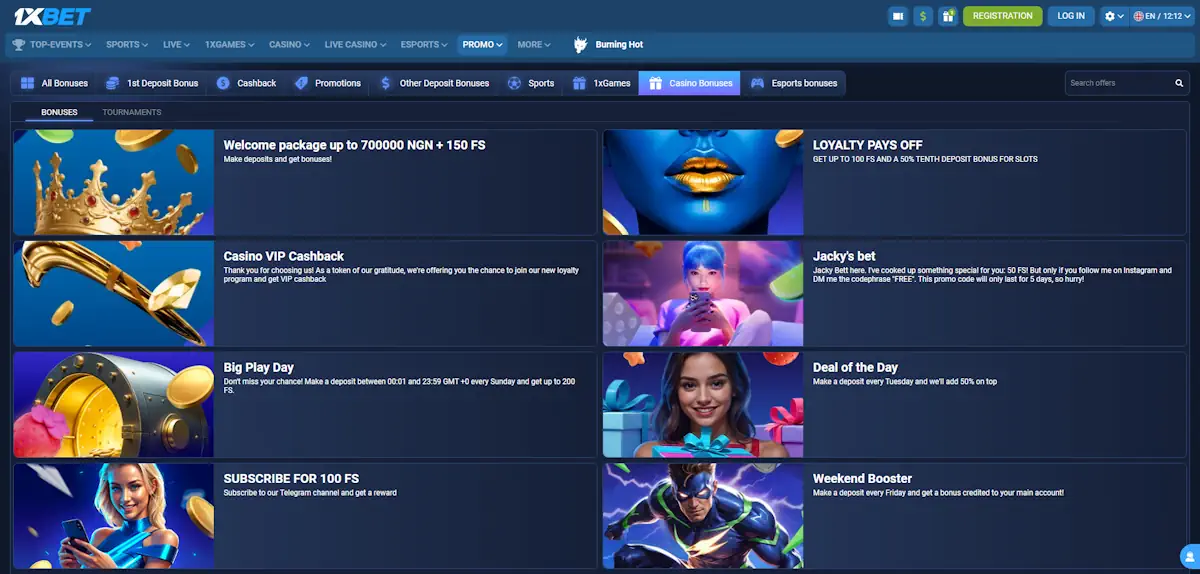Filter by 1st Deposit Bonus category
The width and height of the screenshot is (1200, 574).
click(152, 83)
